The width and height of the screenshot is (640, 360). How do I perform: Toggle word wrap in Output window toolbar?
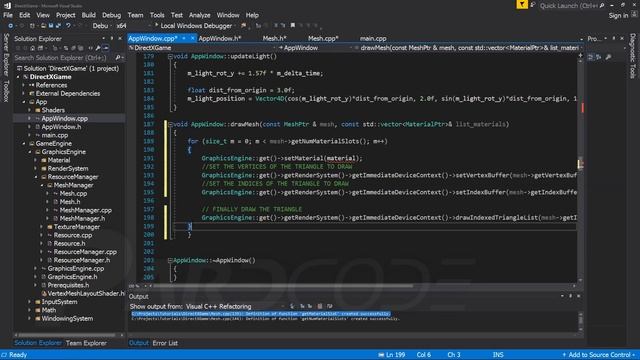pyautogui.click(x=329, y=306)
